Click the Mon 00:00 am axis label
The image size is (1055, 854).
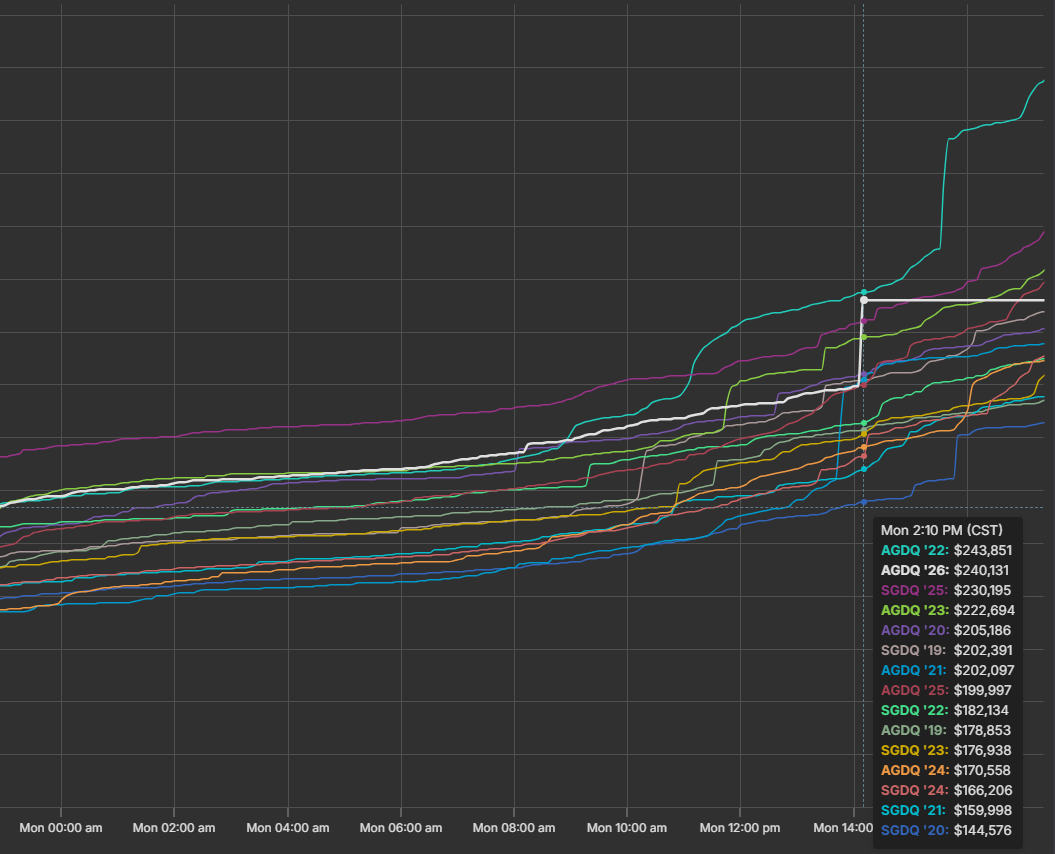click(61, 828)
